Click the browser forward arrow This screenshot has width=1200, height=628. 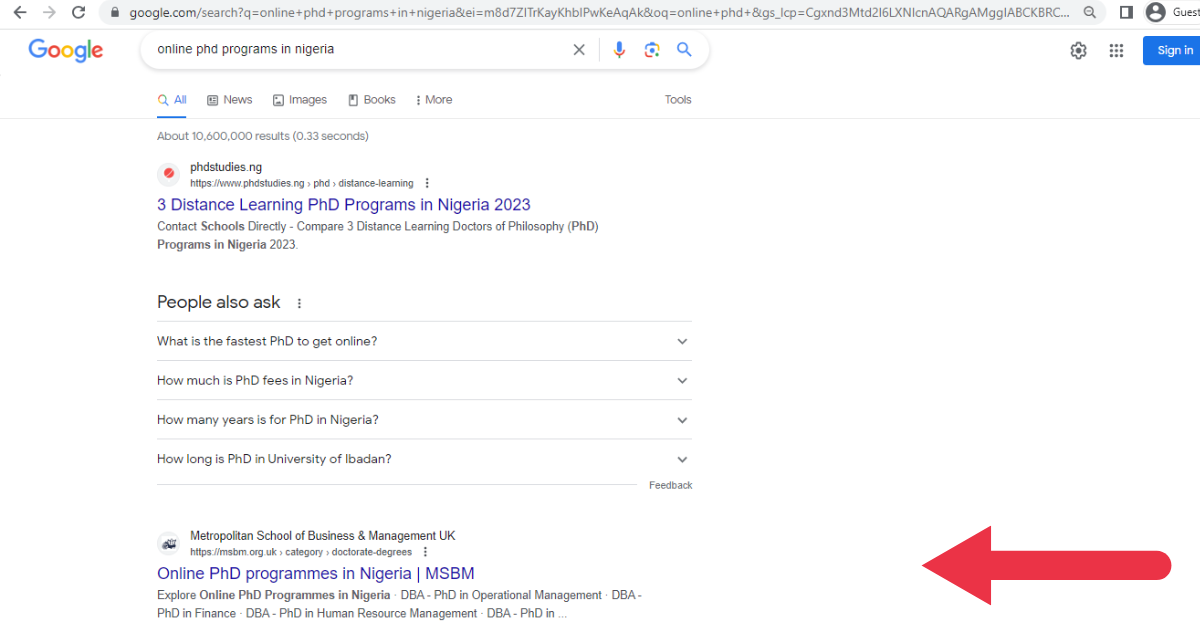49,13
